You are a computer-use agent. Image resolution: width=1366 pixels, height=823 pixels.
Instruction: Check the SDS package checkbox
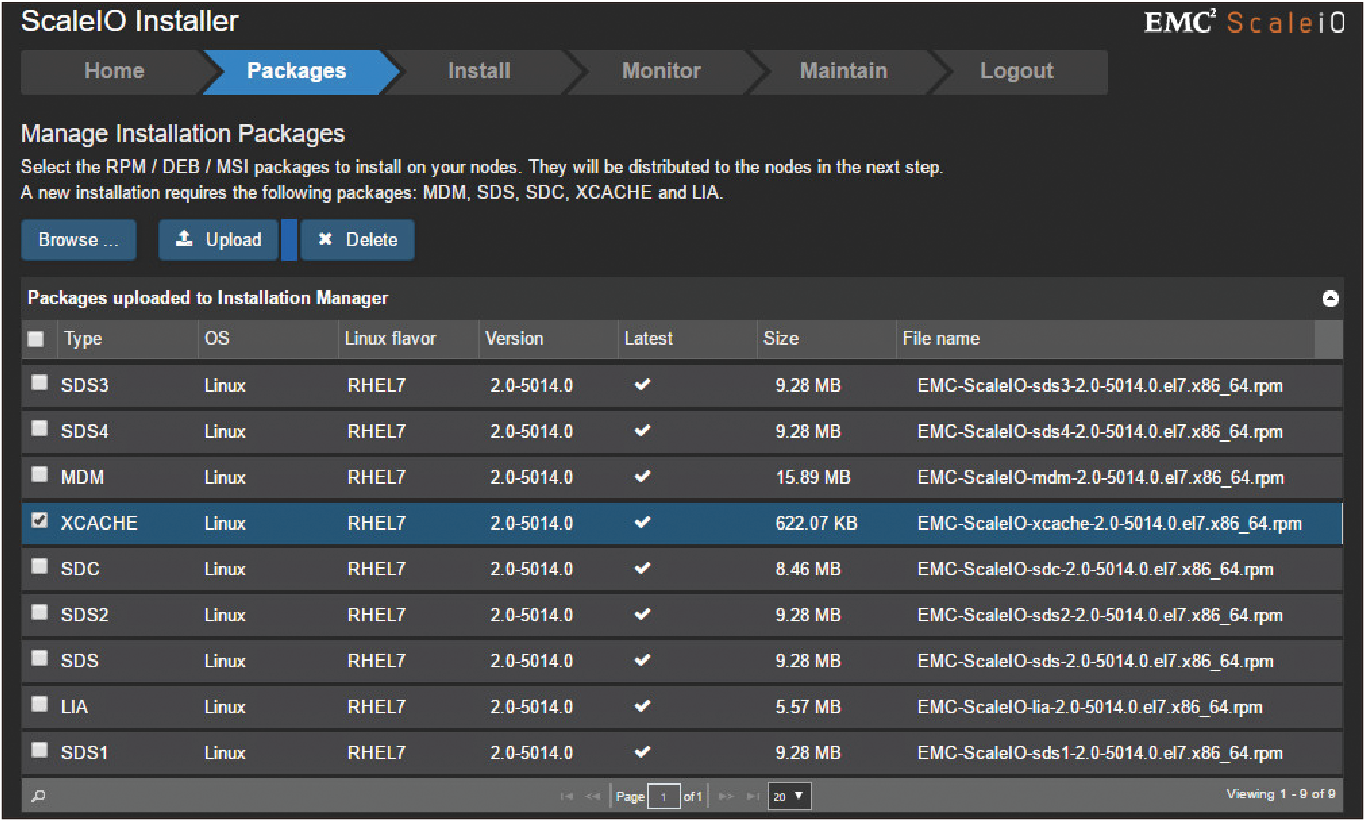(x=39, y=658)
